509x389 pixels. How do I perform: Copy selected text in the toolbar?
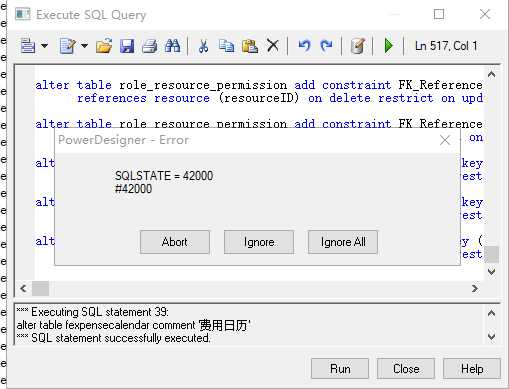click(x=226, y=46)
